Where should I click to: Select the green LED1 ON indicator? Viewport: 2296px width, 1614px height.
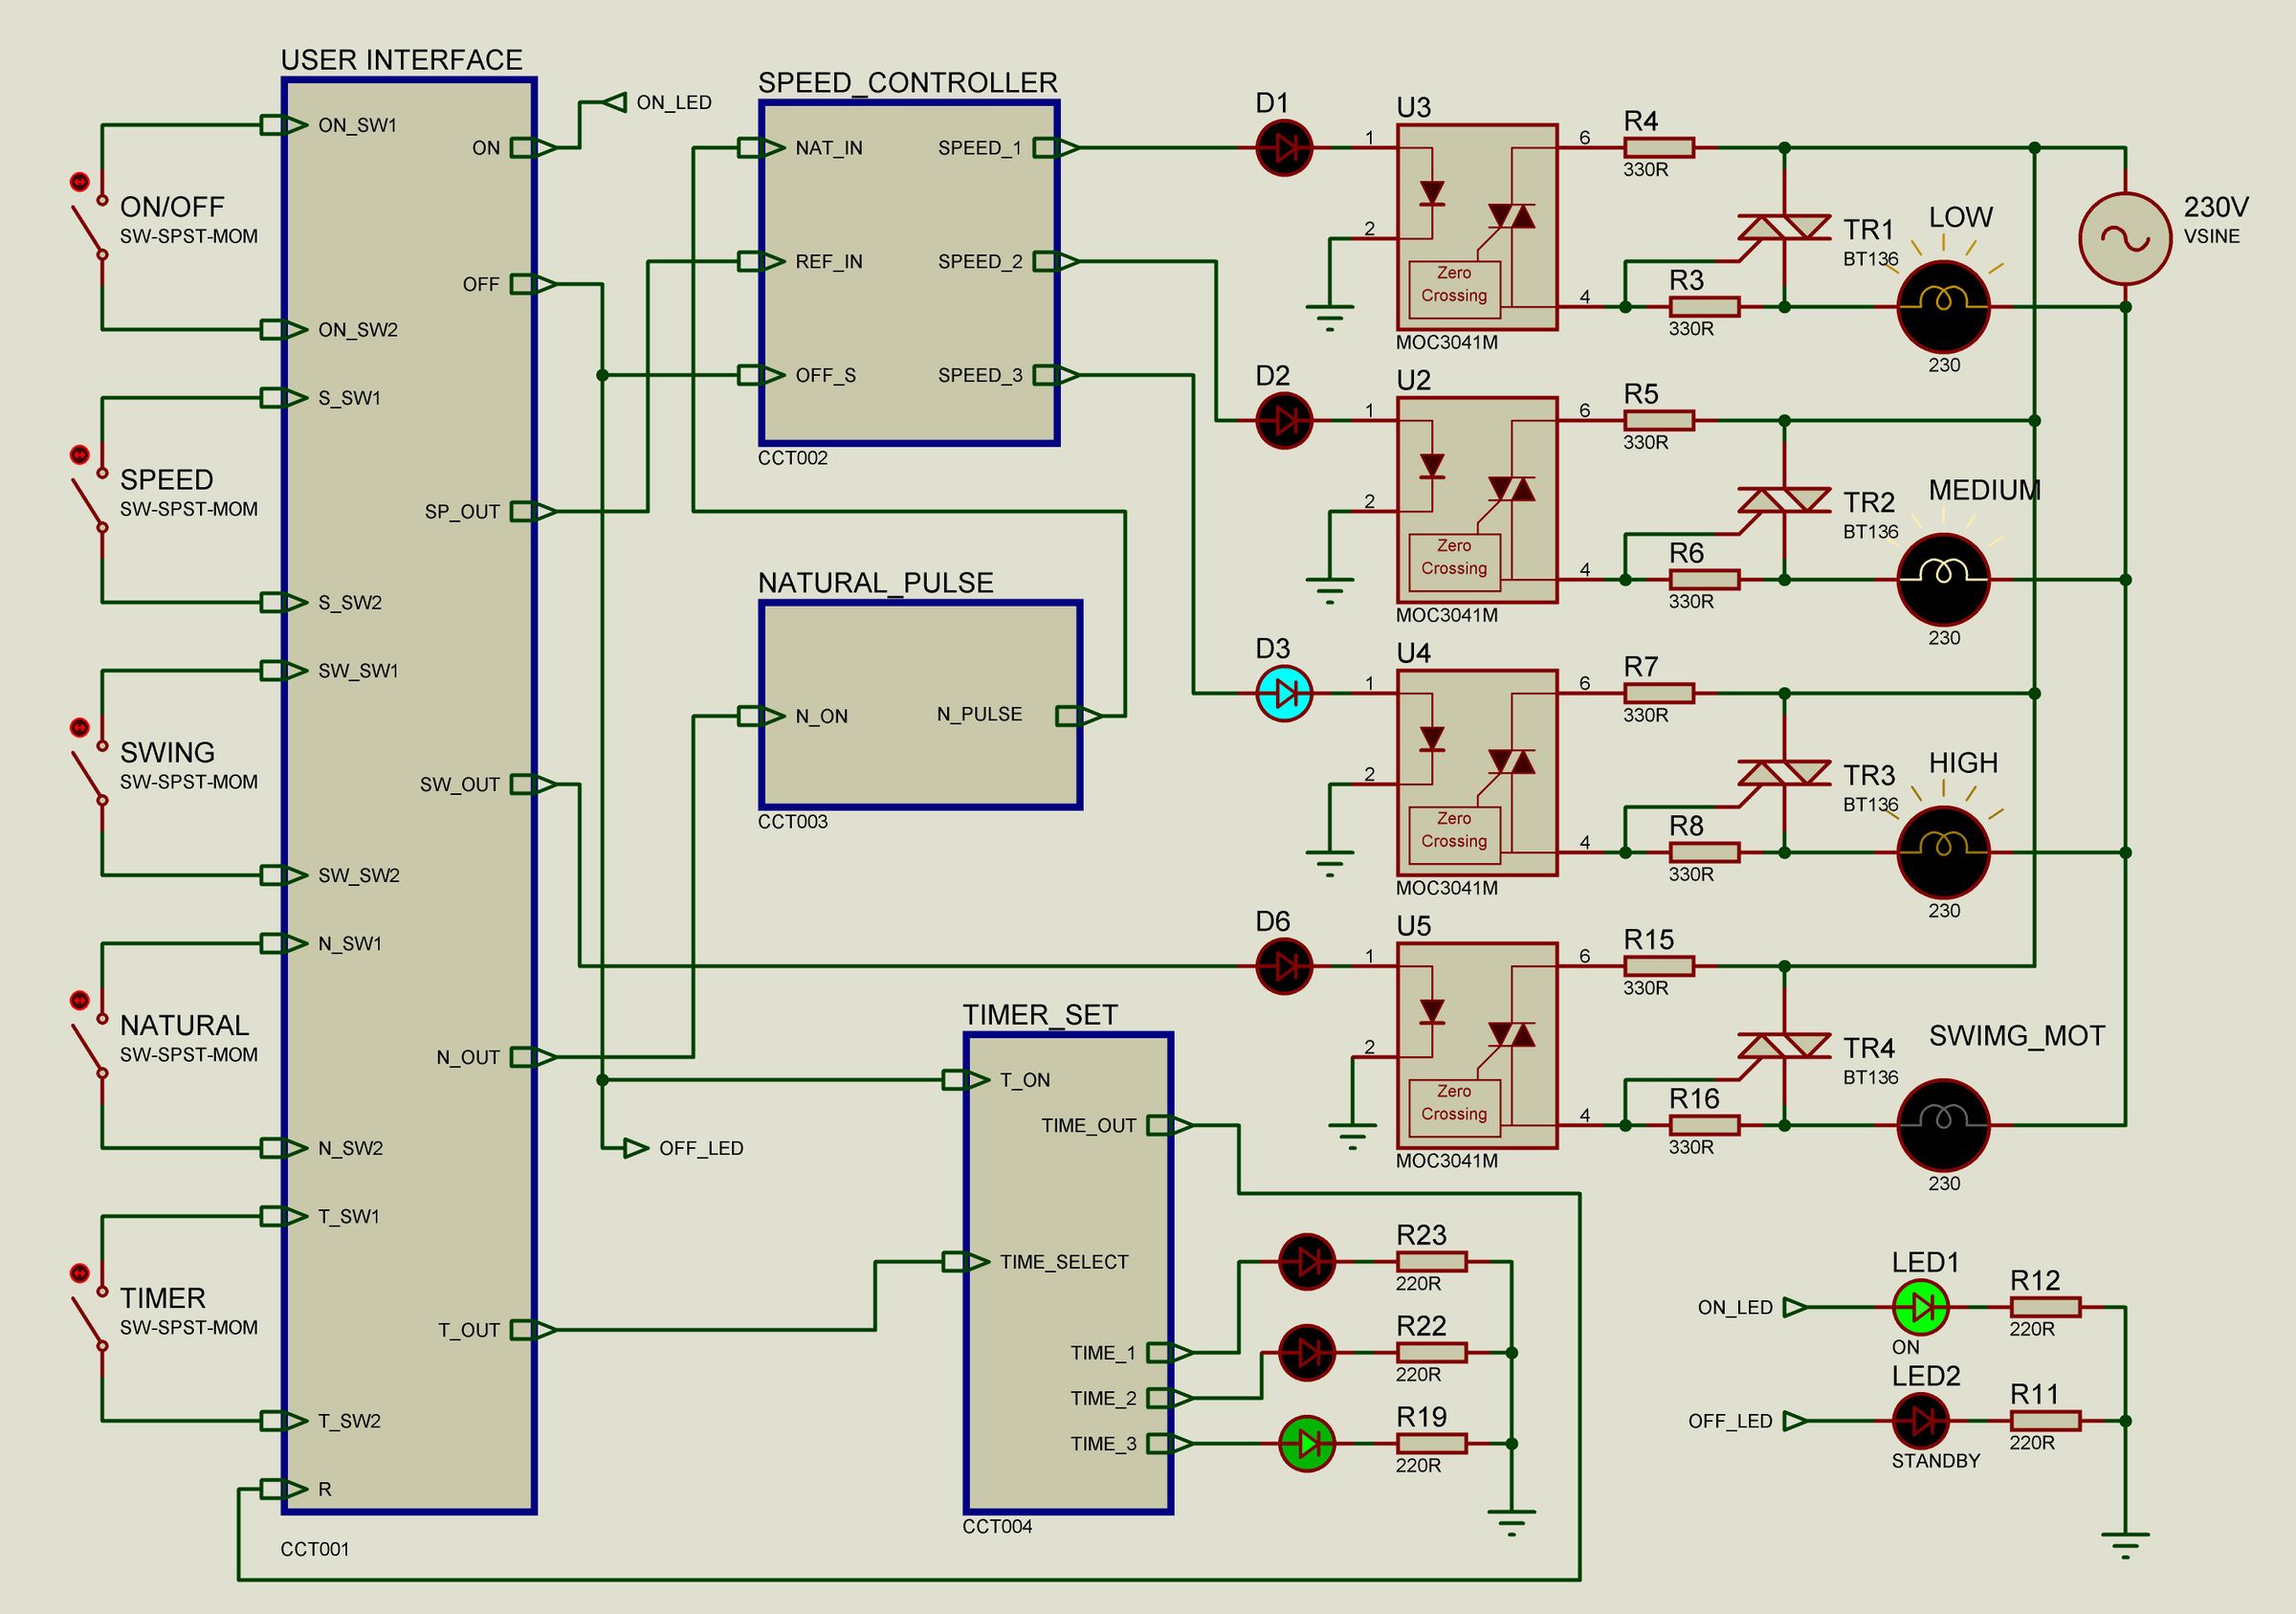point(1921,1307)
